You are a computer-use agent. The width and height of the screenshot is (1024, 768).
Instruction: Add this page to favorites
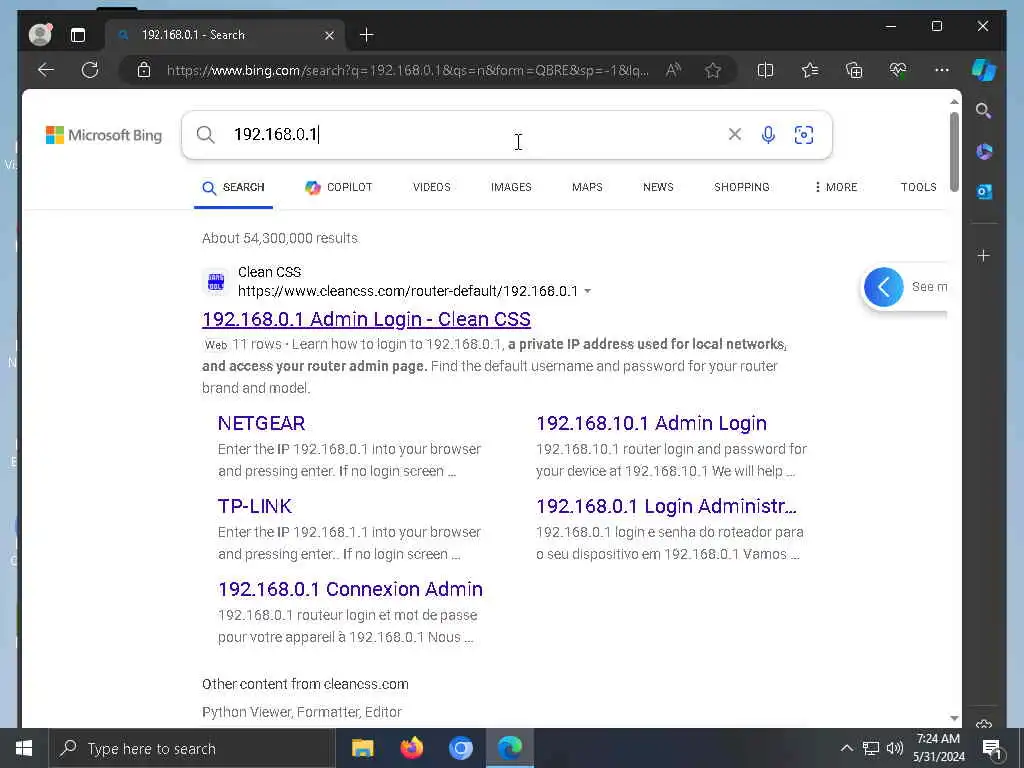(712, 70)
